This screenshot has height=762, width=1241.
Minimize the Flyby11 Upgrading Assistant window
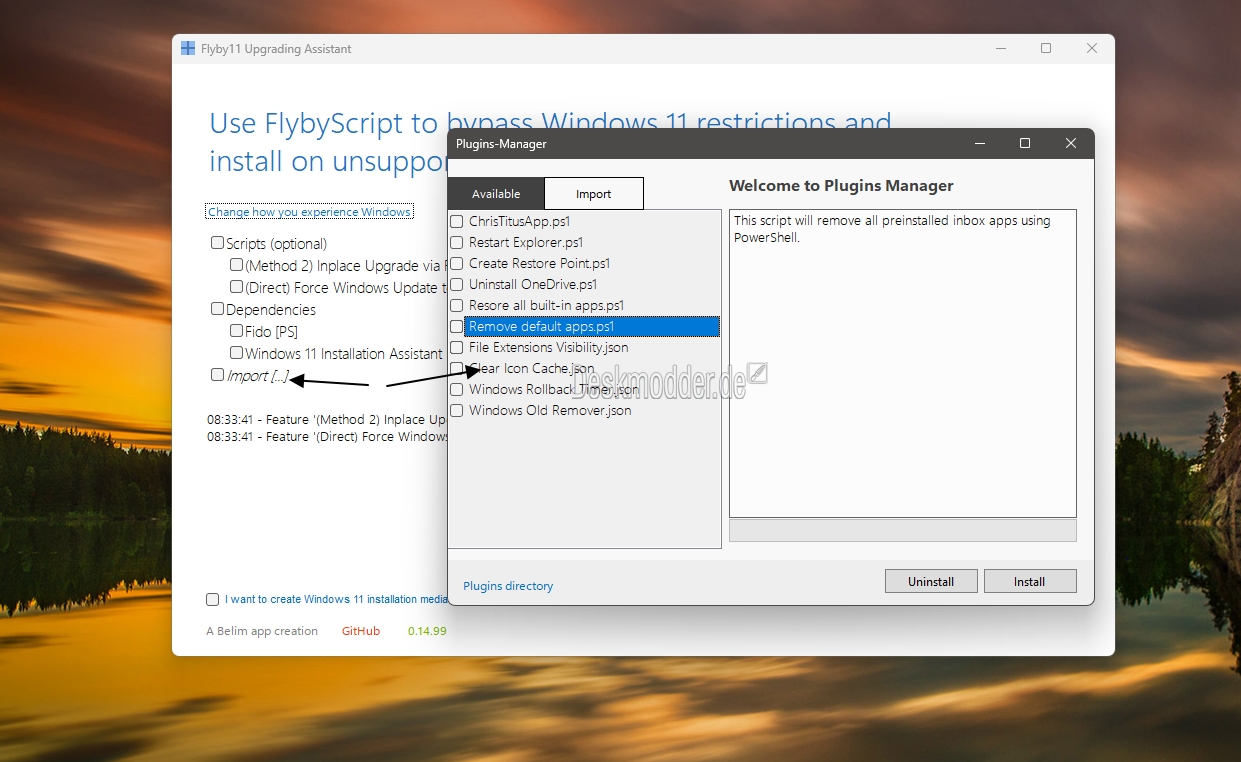1000,48
